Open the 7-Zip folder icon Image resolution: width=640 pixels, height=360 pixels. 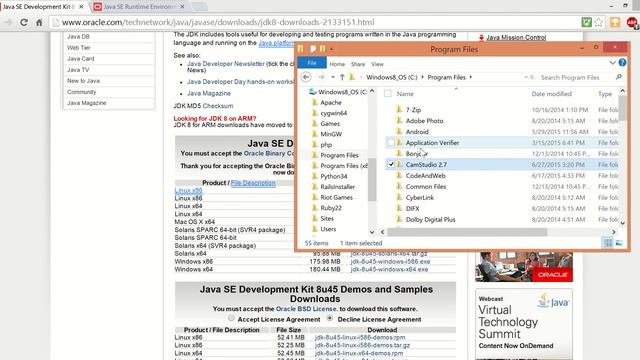point(400,109)
